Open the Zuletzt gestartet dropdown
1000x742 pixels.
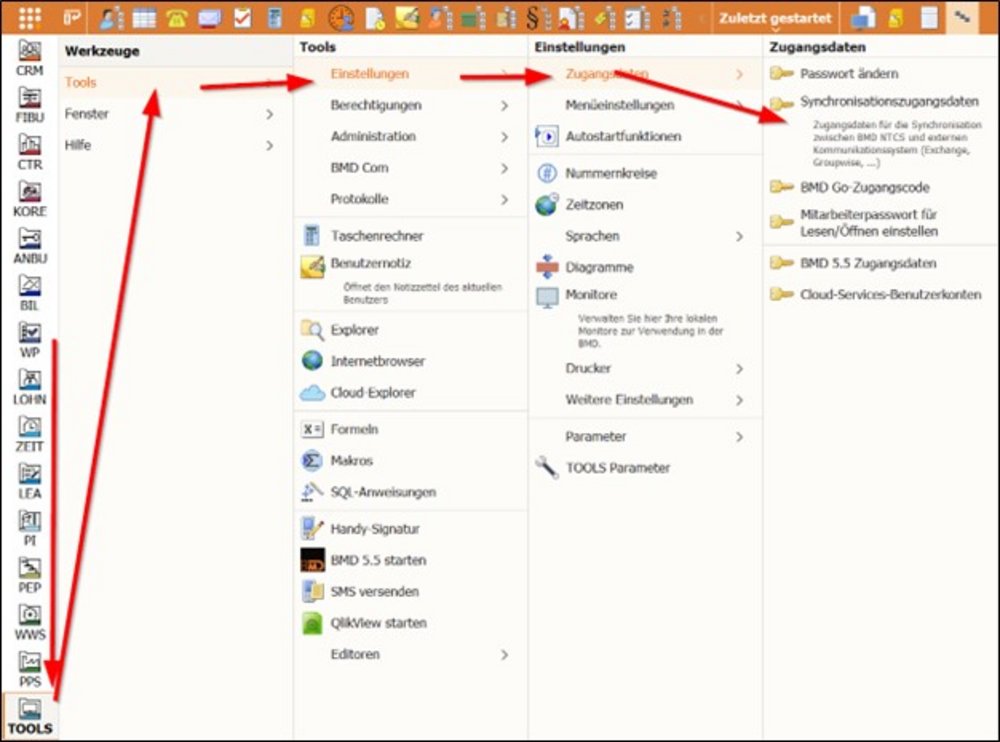[774, 19]
